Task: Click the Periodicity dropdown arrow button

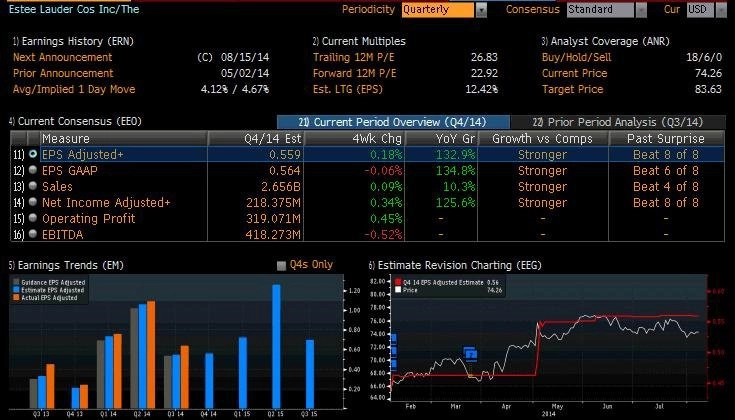Action: click(x=481, y=10)
